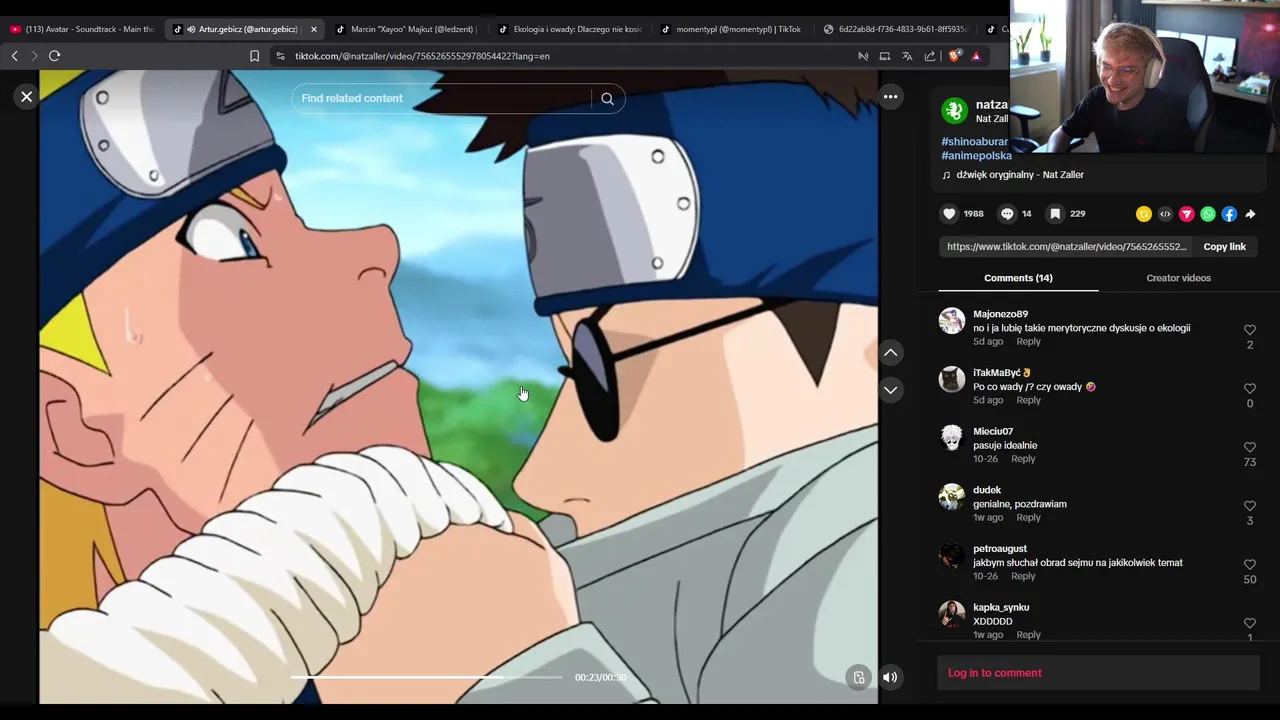Click the search magnifier icon
The width and height of the screenshot is (1280, 720).
607,98
